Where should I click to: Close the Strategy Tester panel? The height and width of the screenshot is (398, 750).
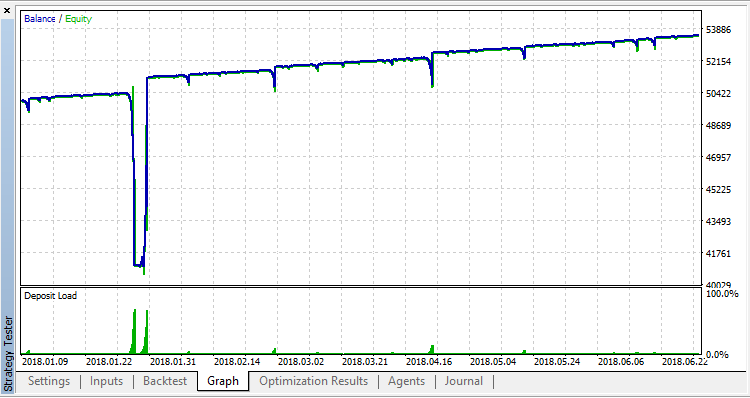7,10
